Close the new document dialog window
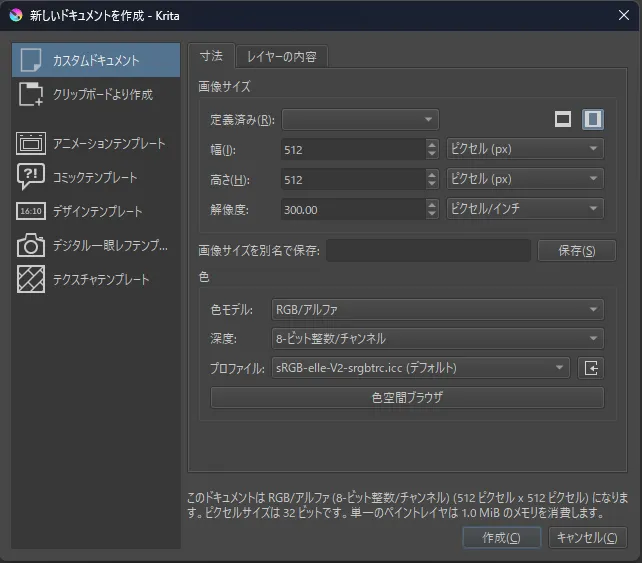Image resolution: width=642 pixels, height=563 pixels. click(x=624, y=15)
